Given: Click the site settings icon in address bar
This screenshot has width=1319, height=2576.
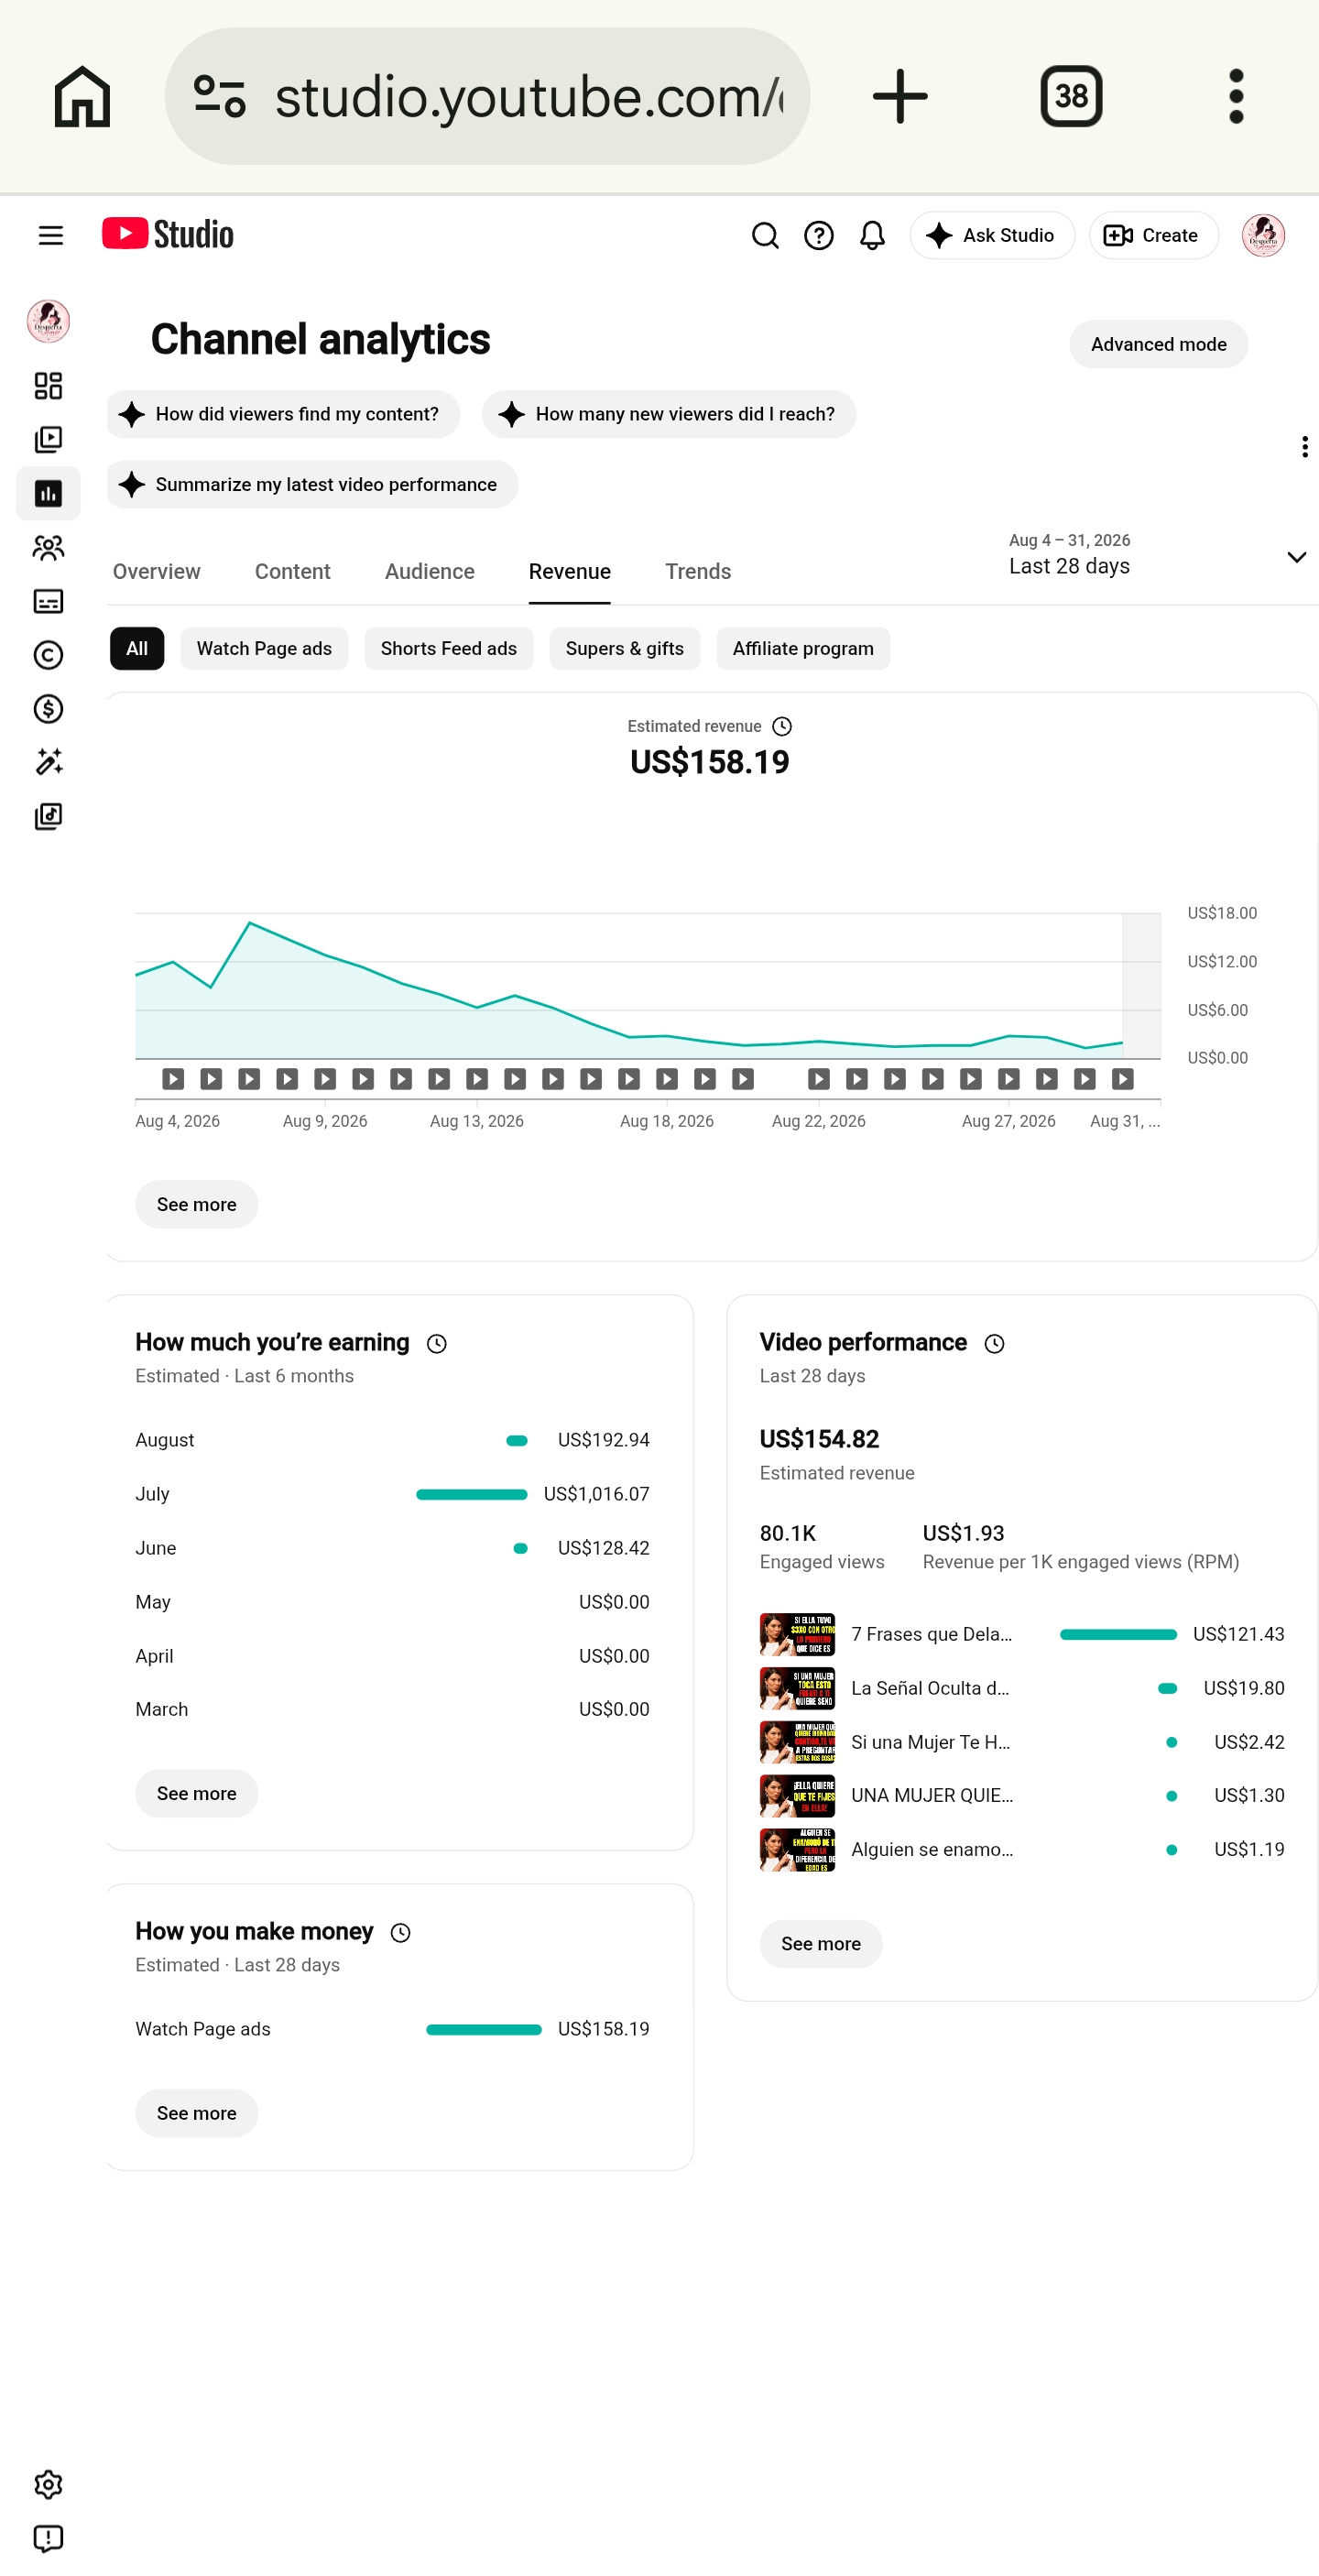Looking at the screenshot, I should [220, 96].
